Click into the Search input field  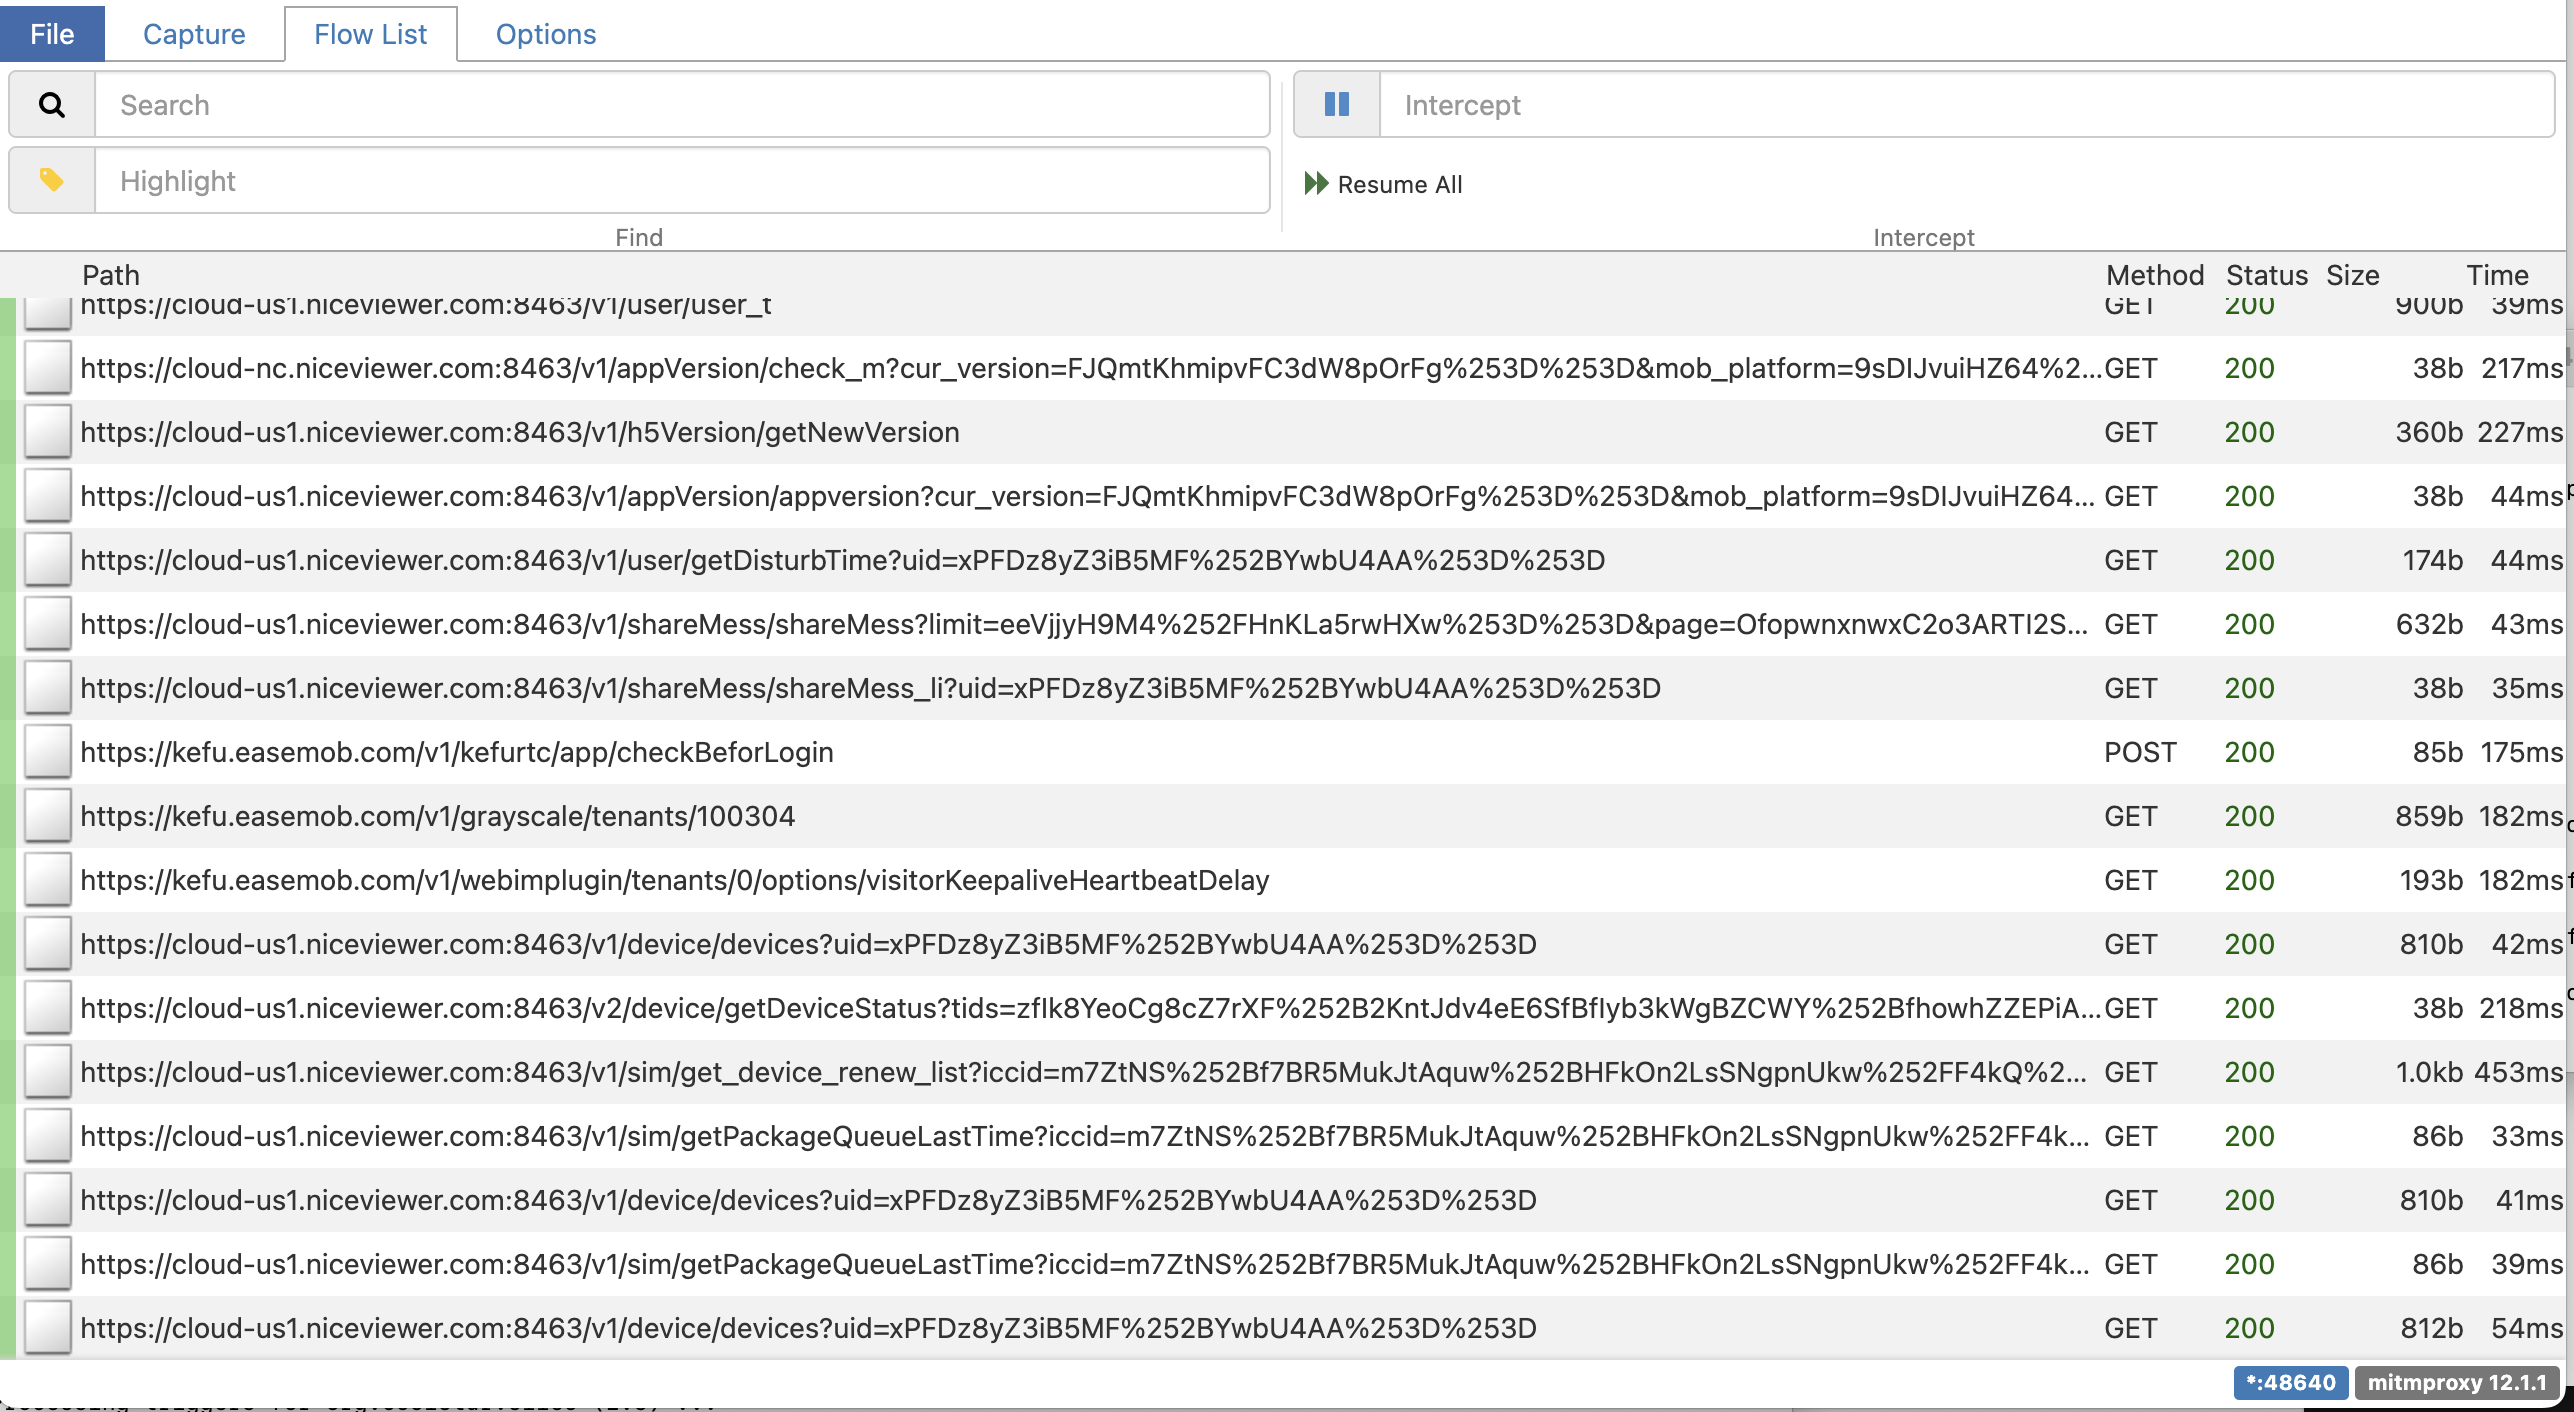coord(680,105)
